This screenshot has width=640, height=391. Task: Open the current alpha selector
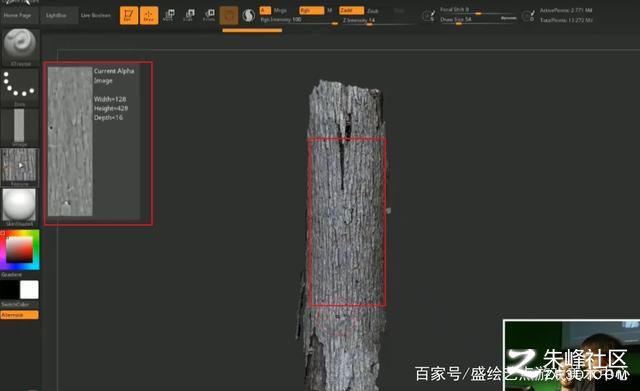click(20, 127)
